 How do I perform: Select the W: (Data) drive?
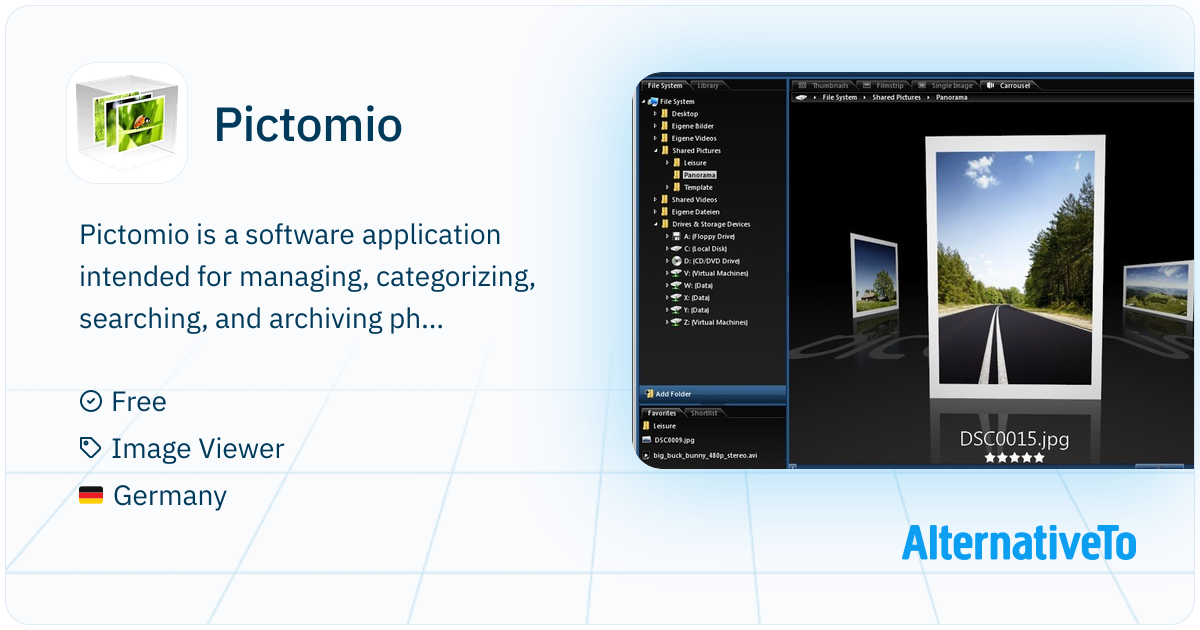698,285
